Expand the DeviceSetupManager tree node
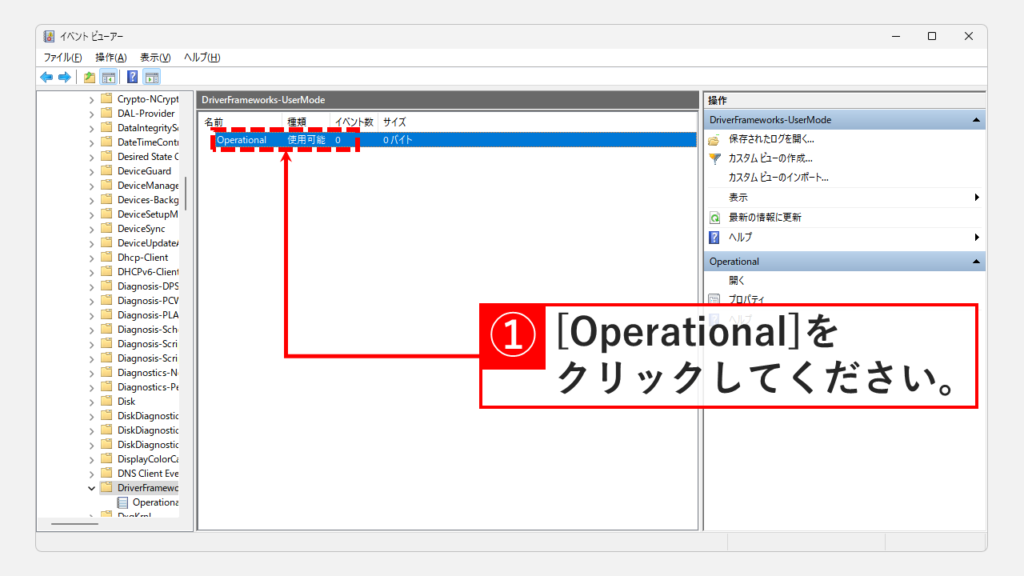 tap(91, 214)
